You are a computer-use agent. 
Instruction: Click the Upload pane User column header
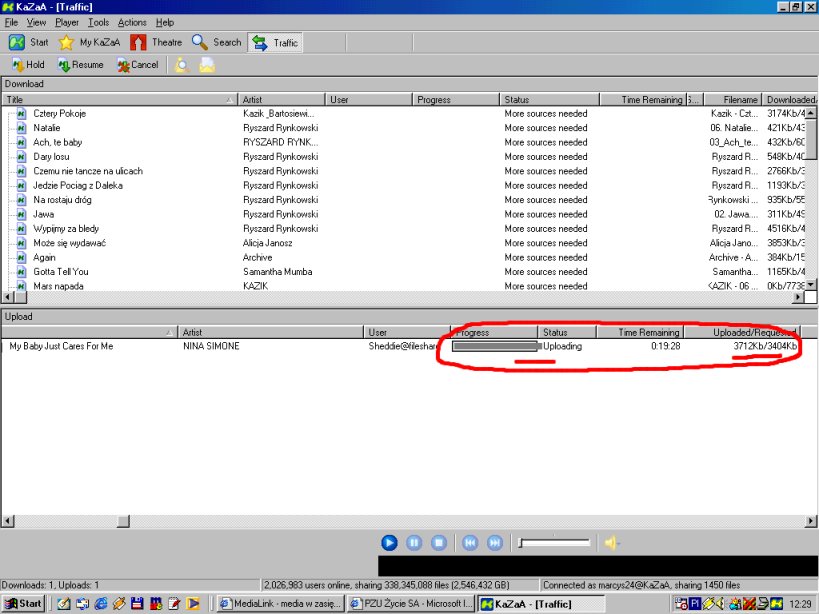[407, 332]
